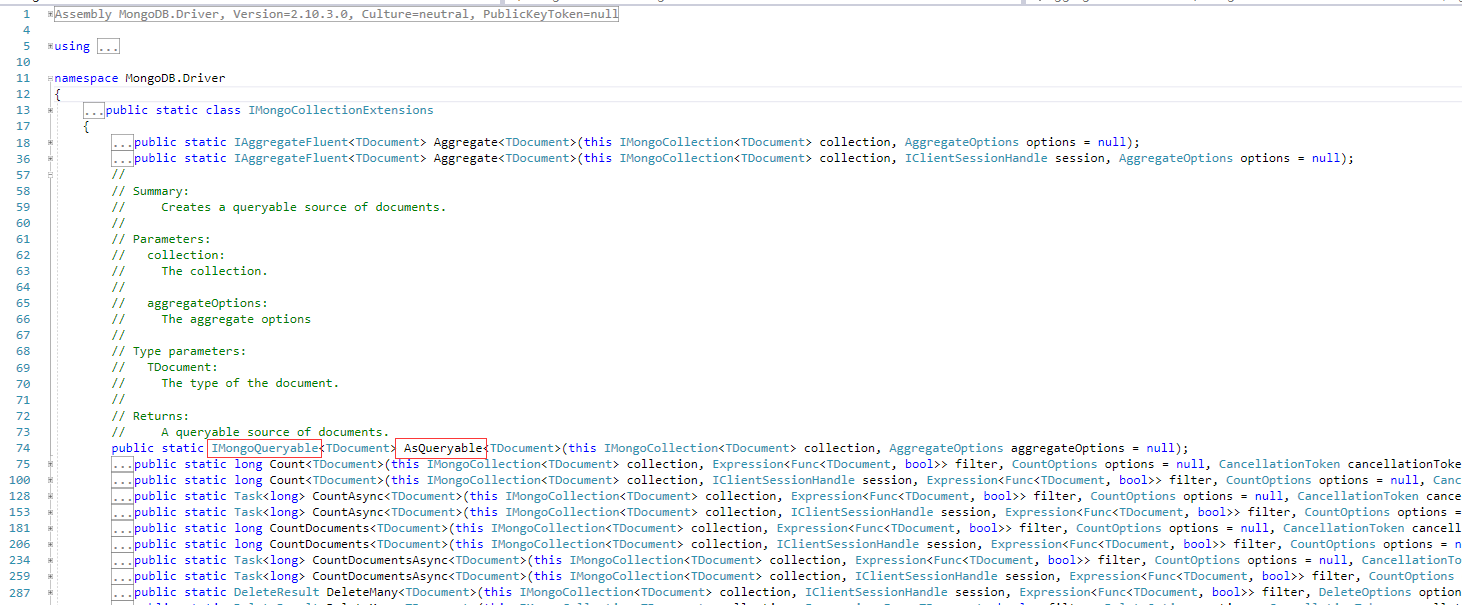Click 'CountDocumentsAsync' method name on line 234
This screenshot has width=1462, height=605.
pos(380,560)
